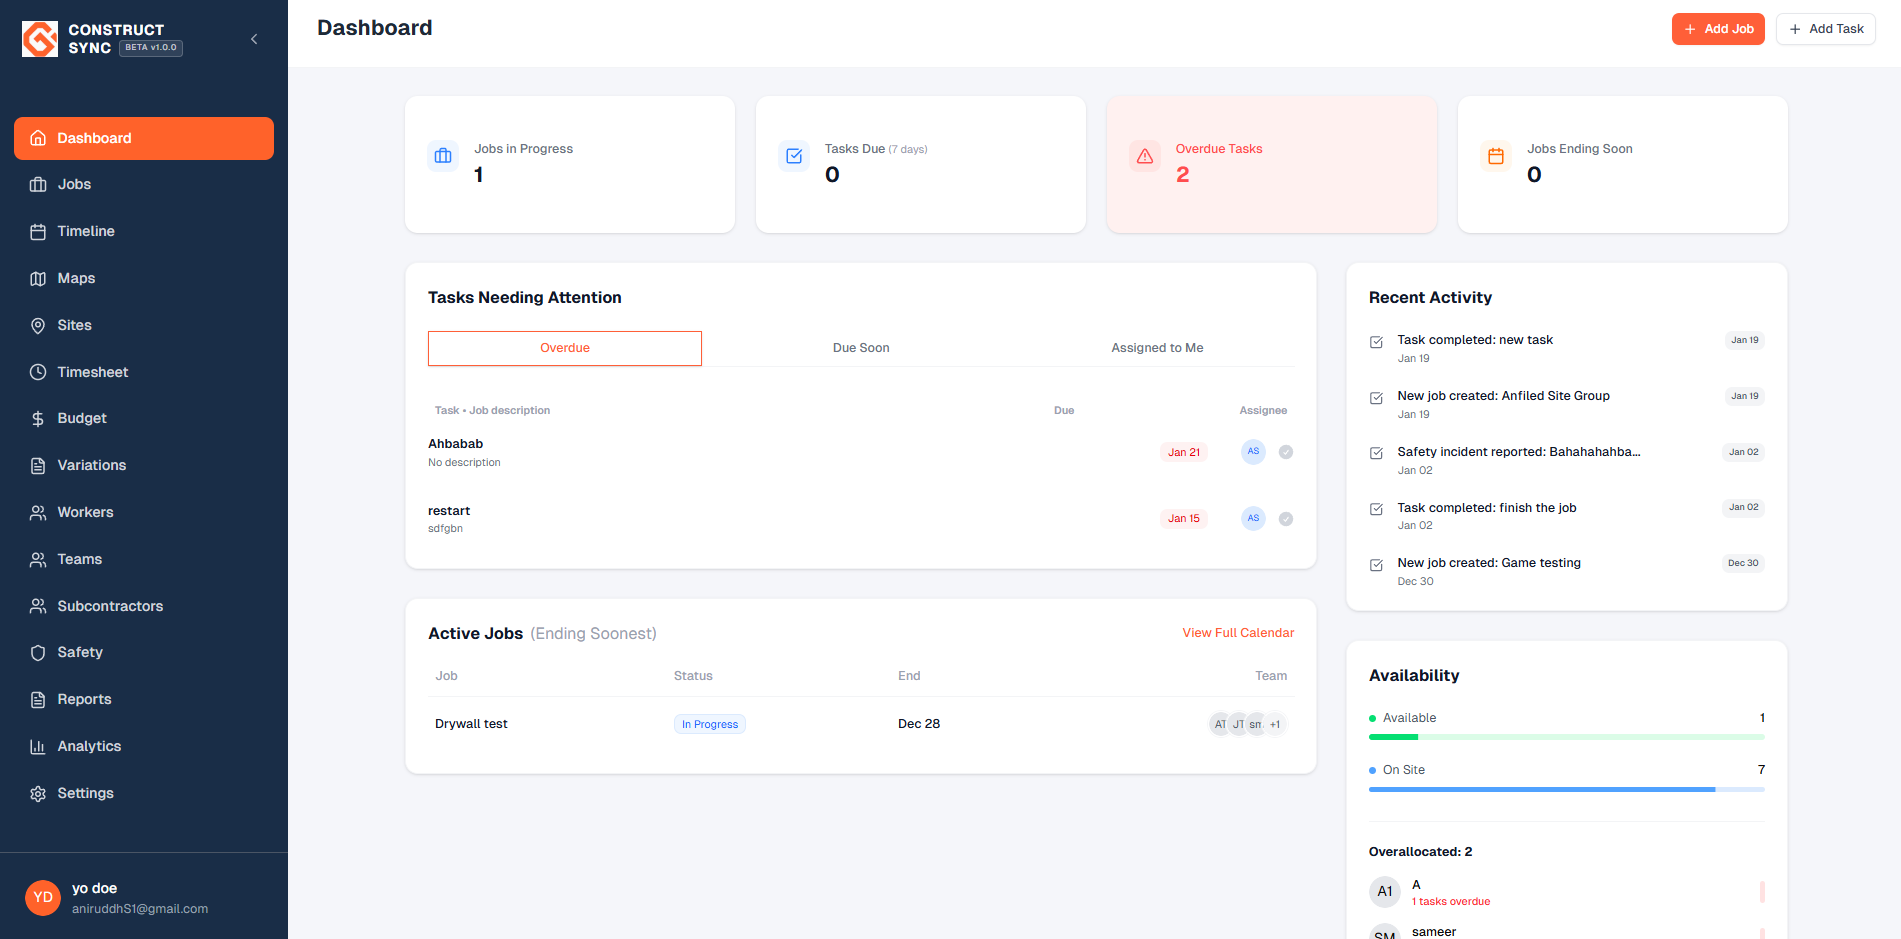Viewport: 1901px width, 939px height.
Task: Open the Assigned to Me tab
Action: pos(1156,347)
